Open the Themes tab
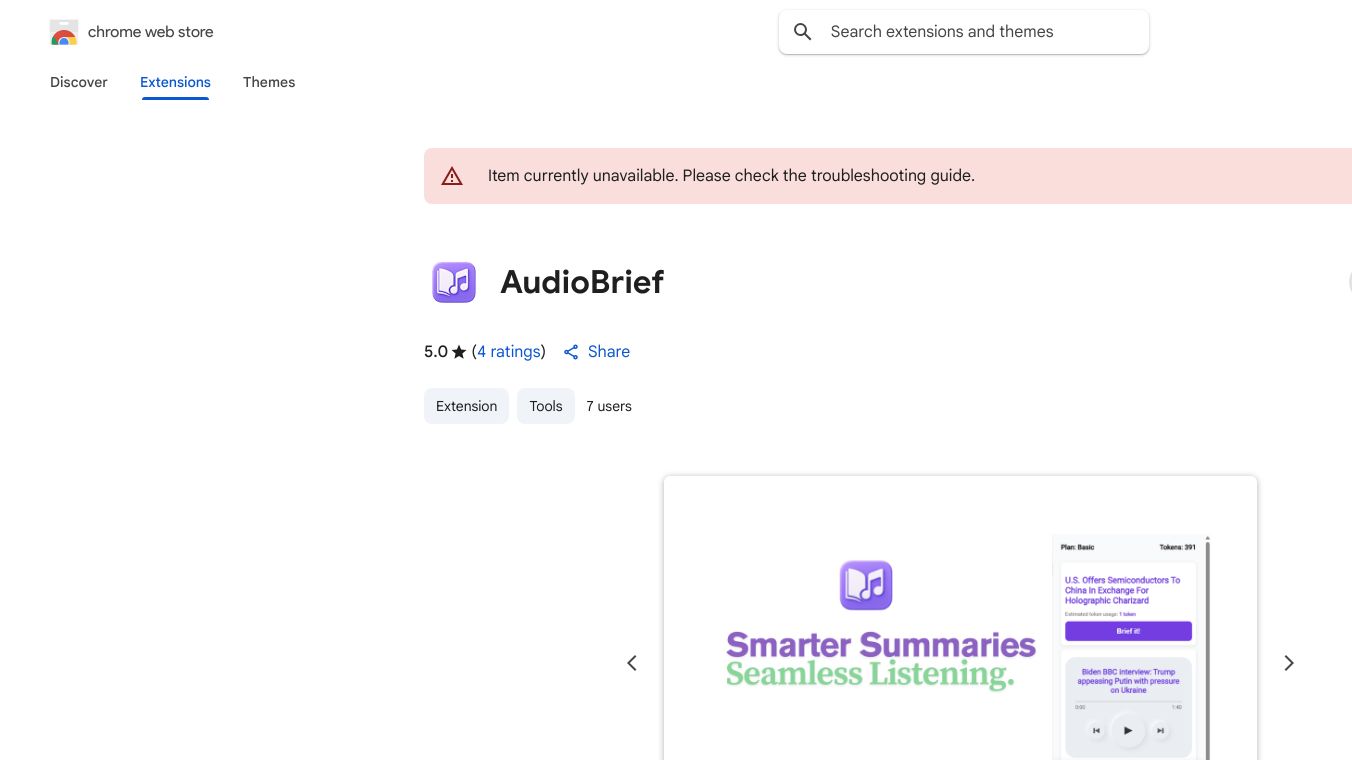The height and width of the screenshot is (760, 1352). (269, 82)
